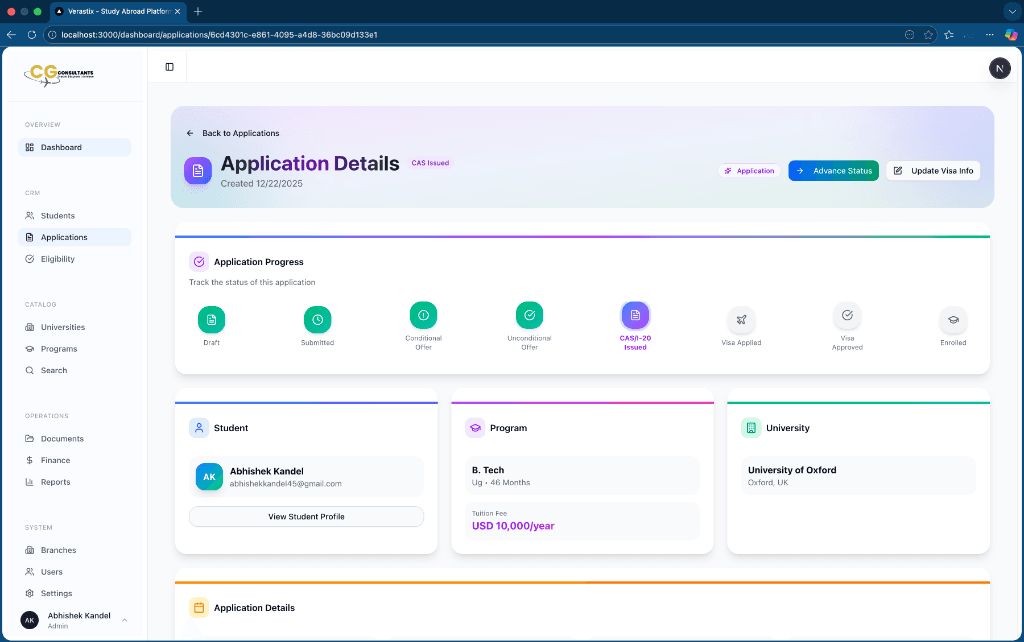Image resolution: width=1024 pixels, height=642 pixels.
Task: Select the Branches icon in System section
Action: (x=31, y=549)
